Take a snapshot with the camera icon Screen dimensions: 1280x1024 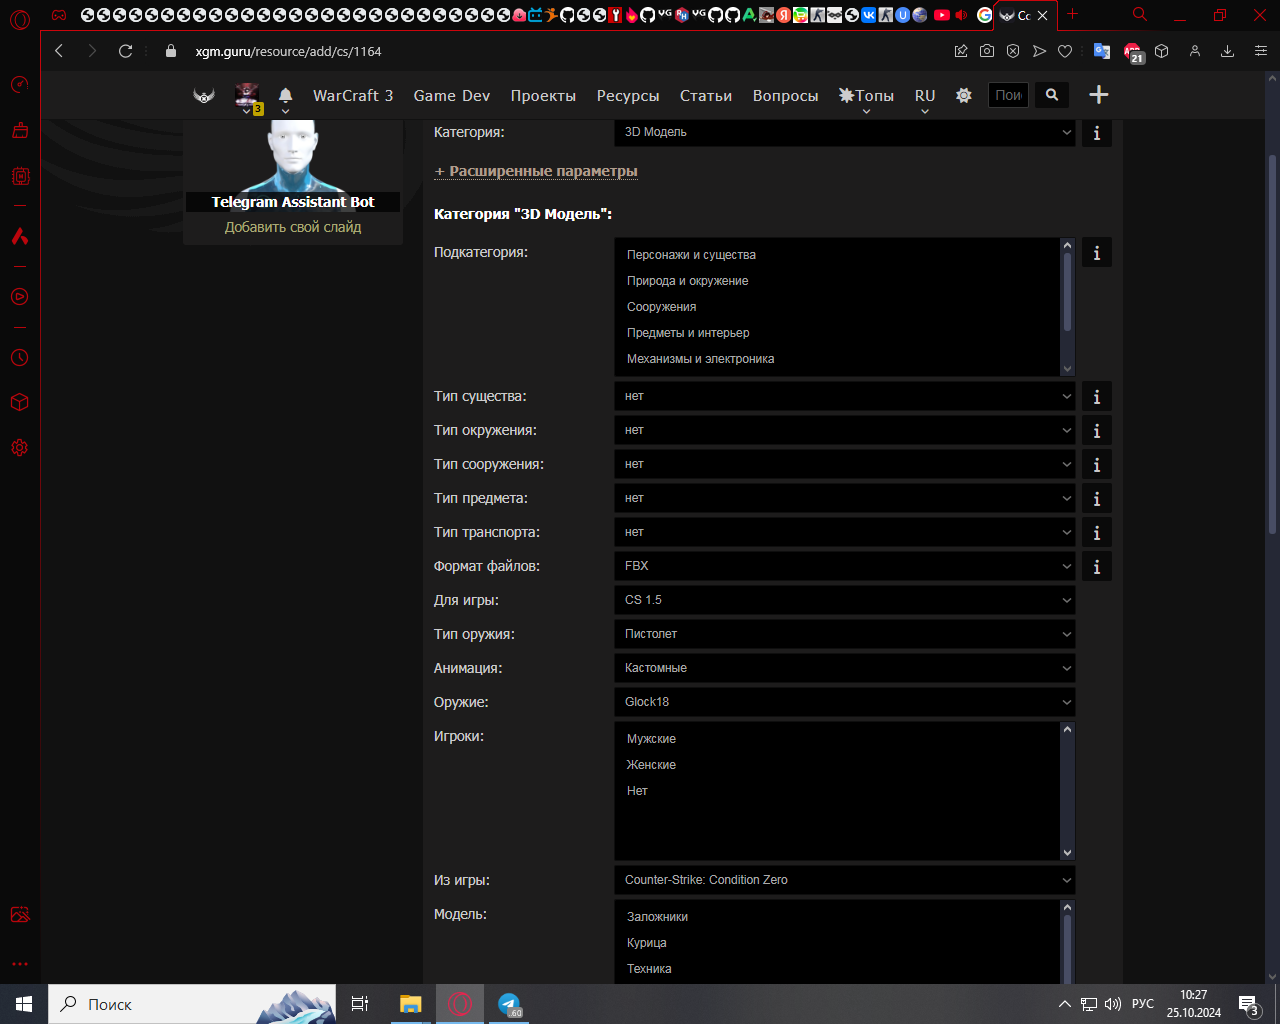coord(987,51)
